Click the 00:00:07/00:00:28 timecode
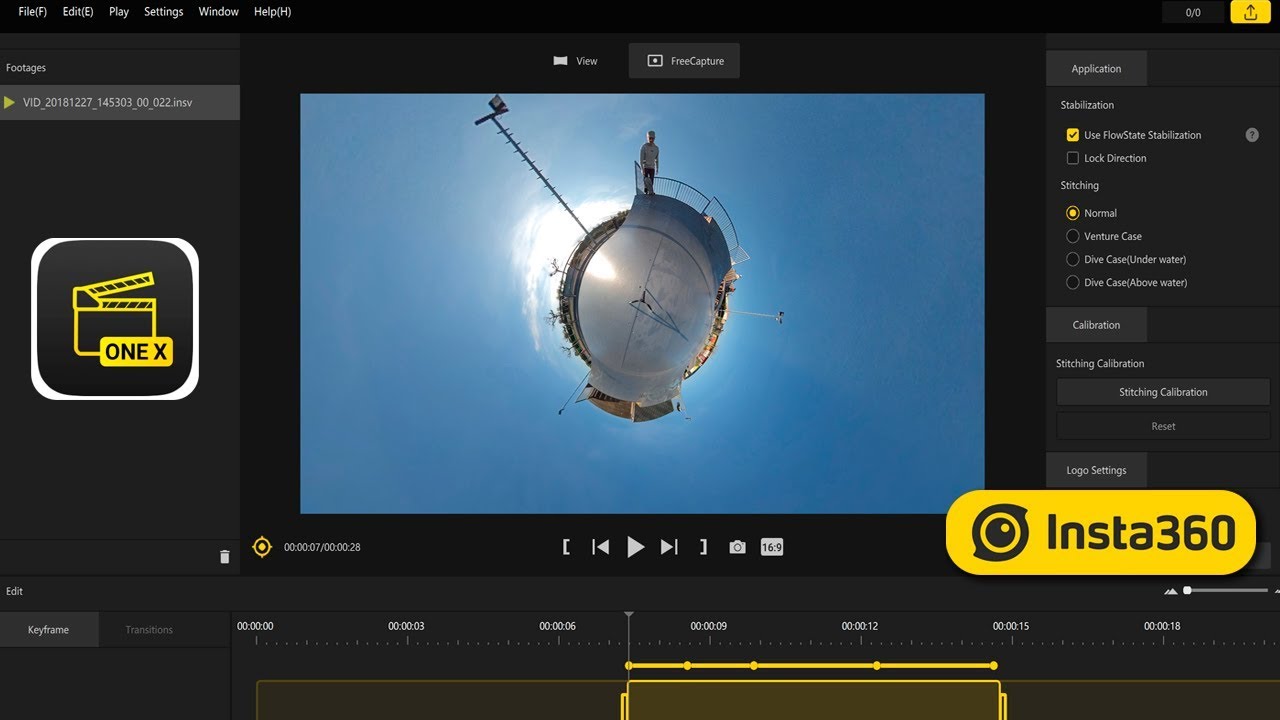 tap(322, 547)
